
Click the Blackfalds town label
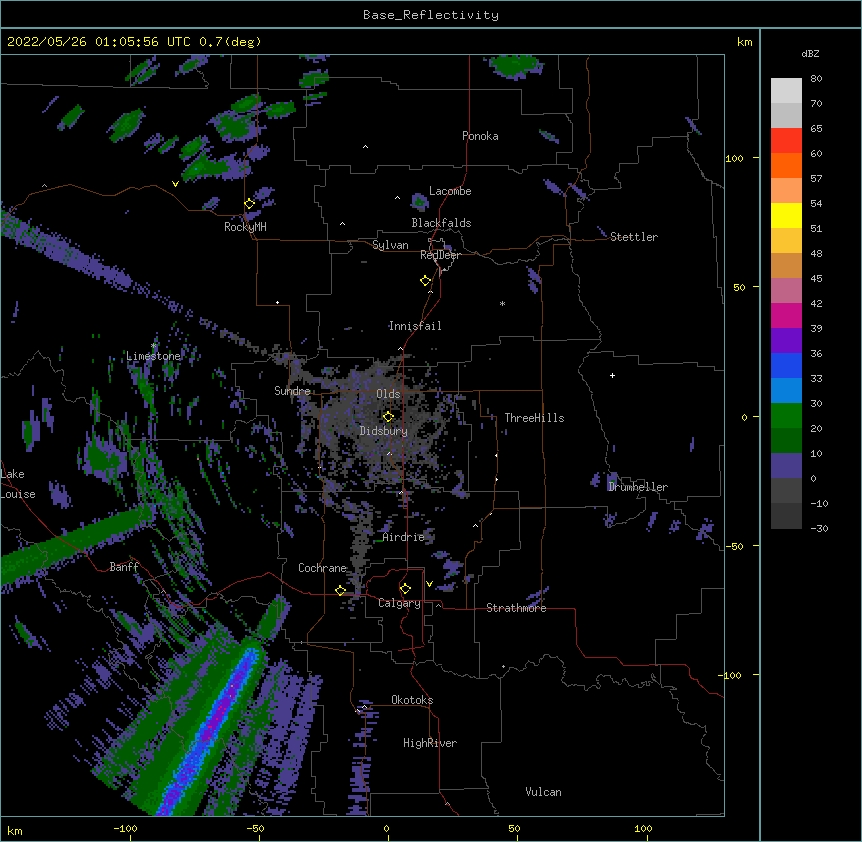[x=441, y=223]
